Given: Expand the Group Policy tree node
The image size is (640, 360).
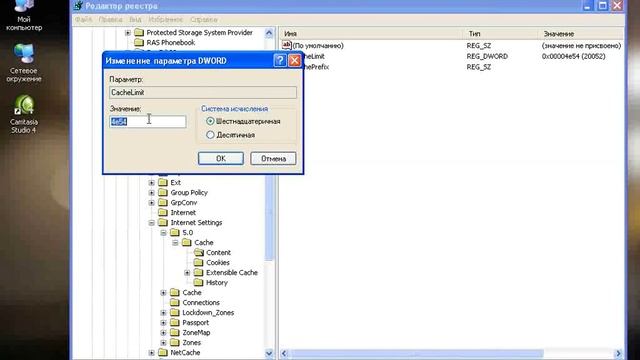Looking at the screenshot, I should pyautogui.click(x=151, y=192).
